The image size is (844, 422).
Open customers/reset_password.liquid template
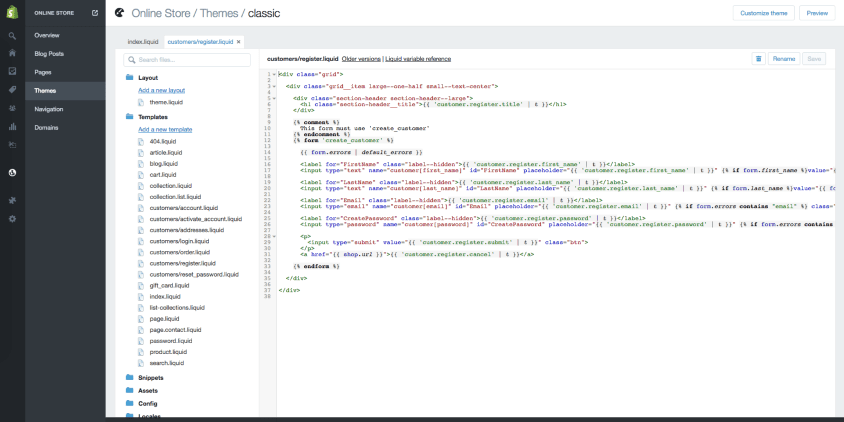click(194, 275)
